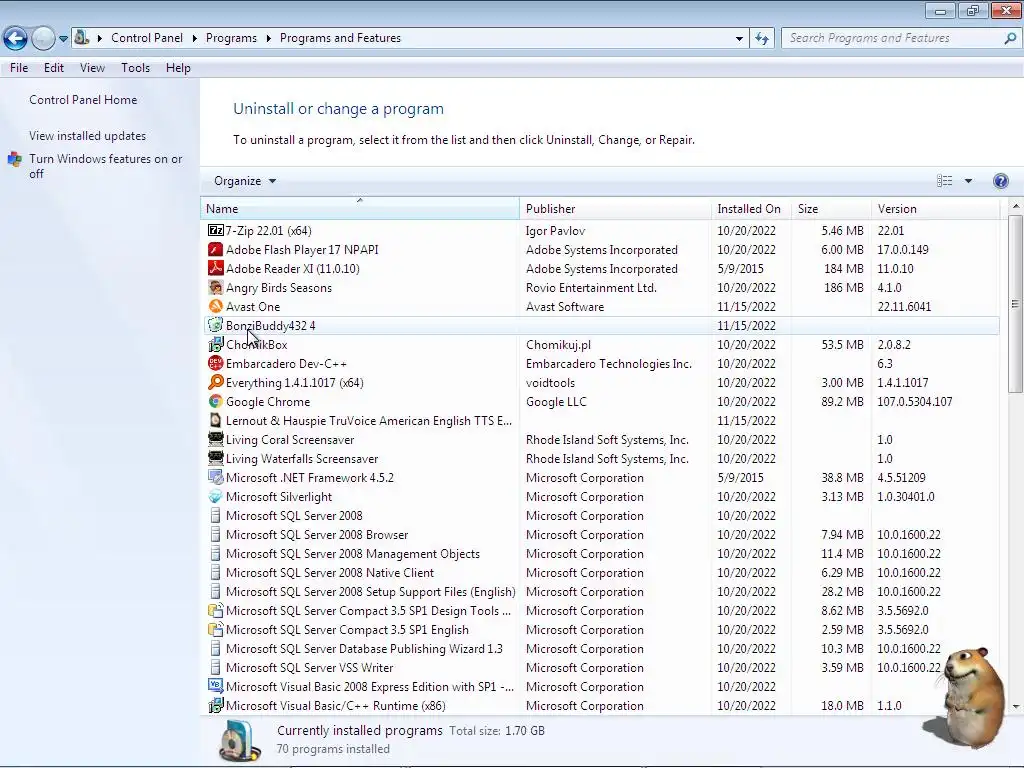Expand arrow after Control Panel breadcrumb
The image size is (1024, 768).
[195, 39]
